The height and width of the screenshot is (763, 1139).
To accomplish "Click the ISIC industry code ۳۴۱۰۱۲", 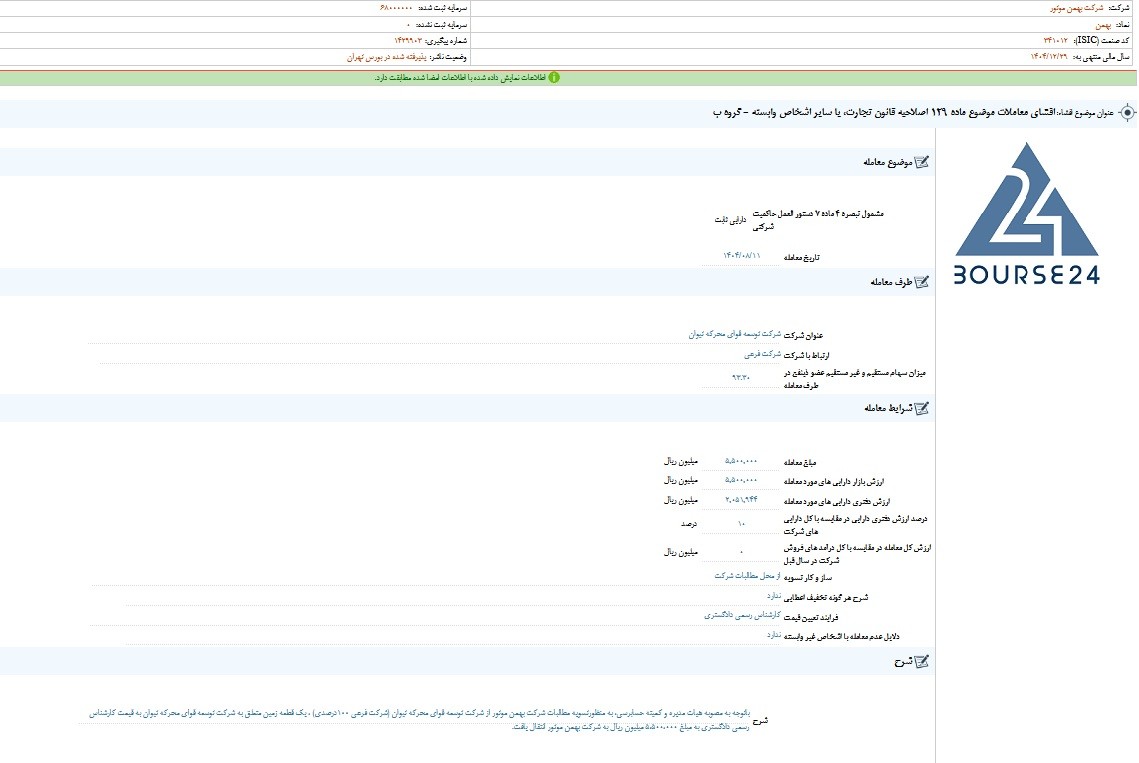I will click(1055, 41).
